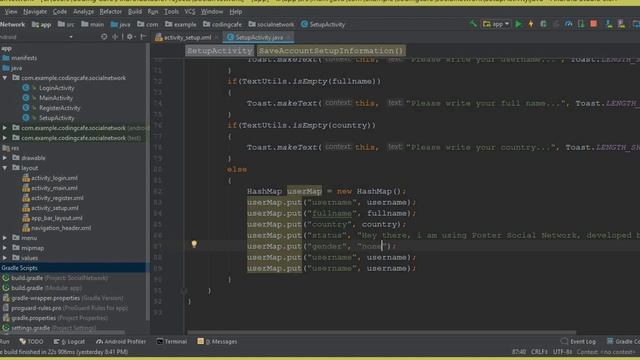The image size is (640, 360).
Task: Click the Attach debugger to process icon
Action: pos(581,24)
